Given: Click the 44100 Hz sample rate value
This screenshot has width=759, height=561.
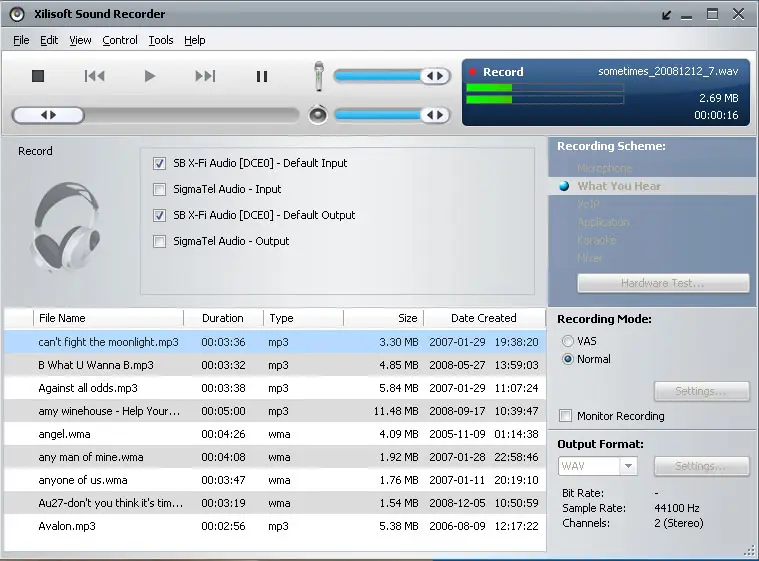Looking at the screenshot, I should coord(677,508).
